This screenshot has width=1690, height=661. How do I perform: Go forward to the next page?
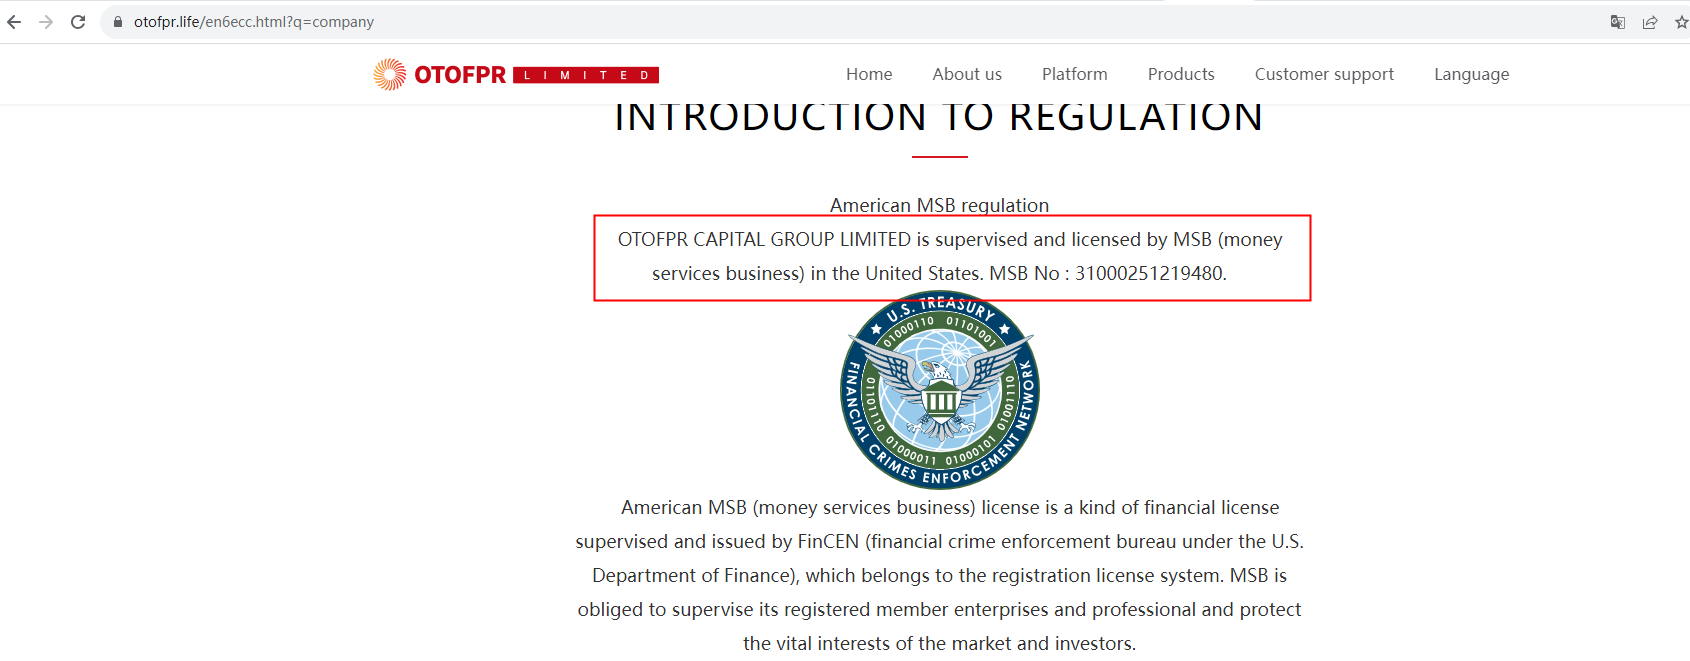coord(46,22)
